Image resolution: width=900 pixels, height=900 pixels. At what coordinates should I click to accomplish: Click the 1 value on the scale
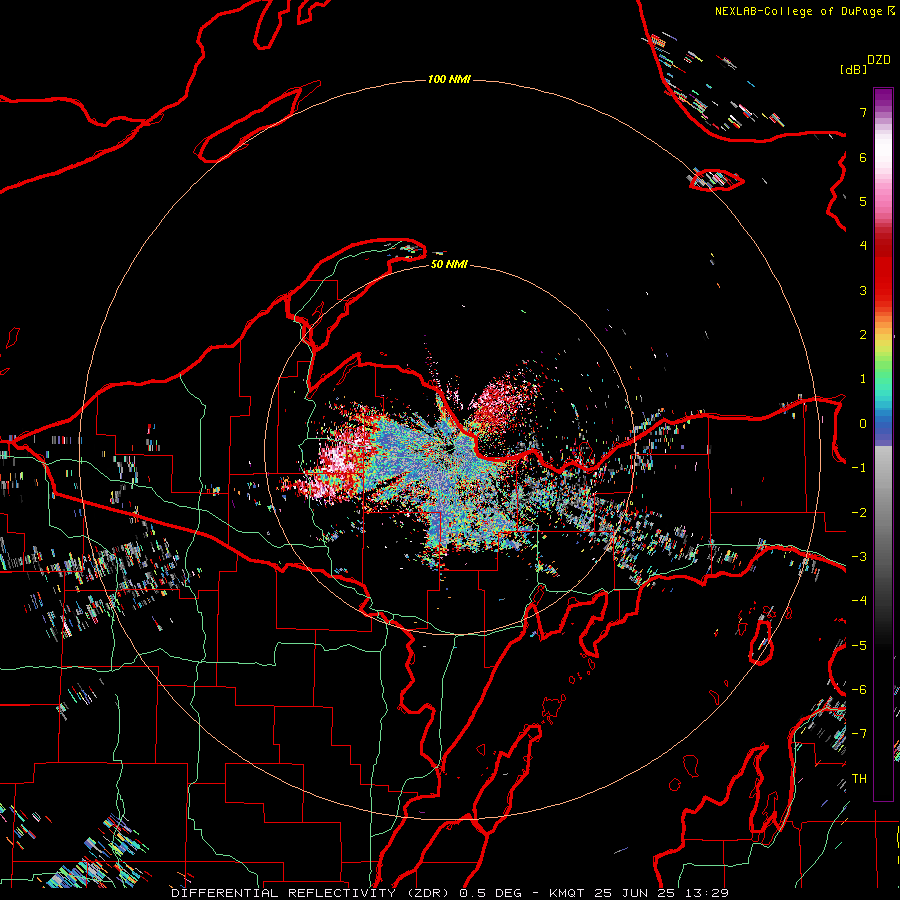(x=862, y=379)
